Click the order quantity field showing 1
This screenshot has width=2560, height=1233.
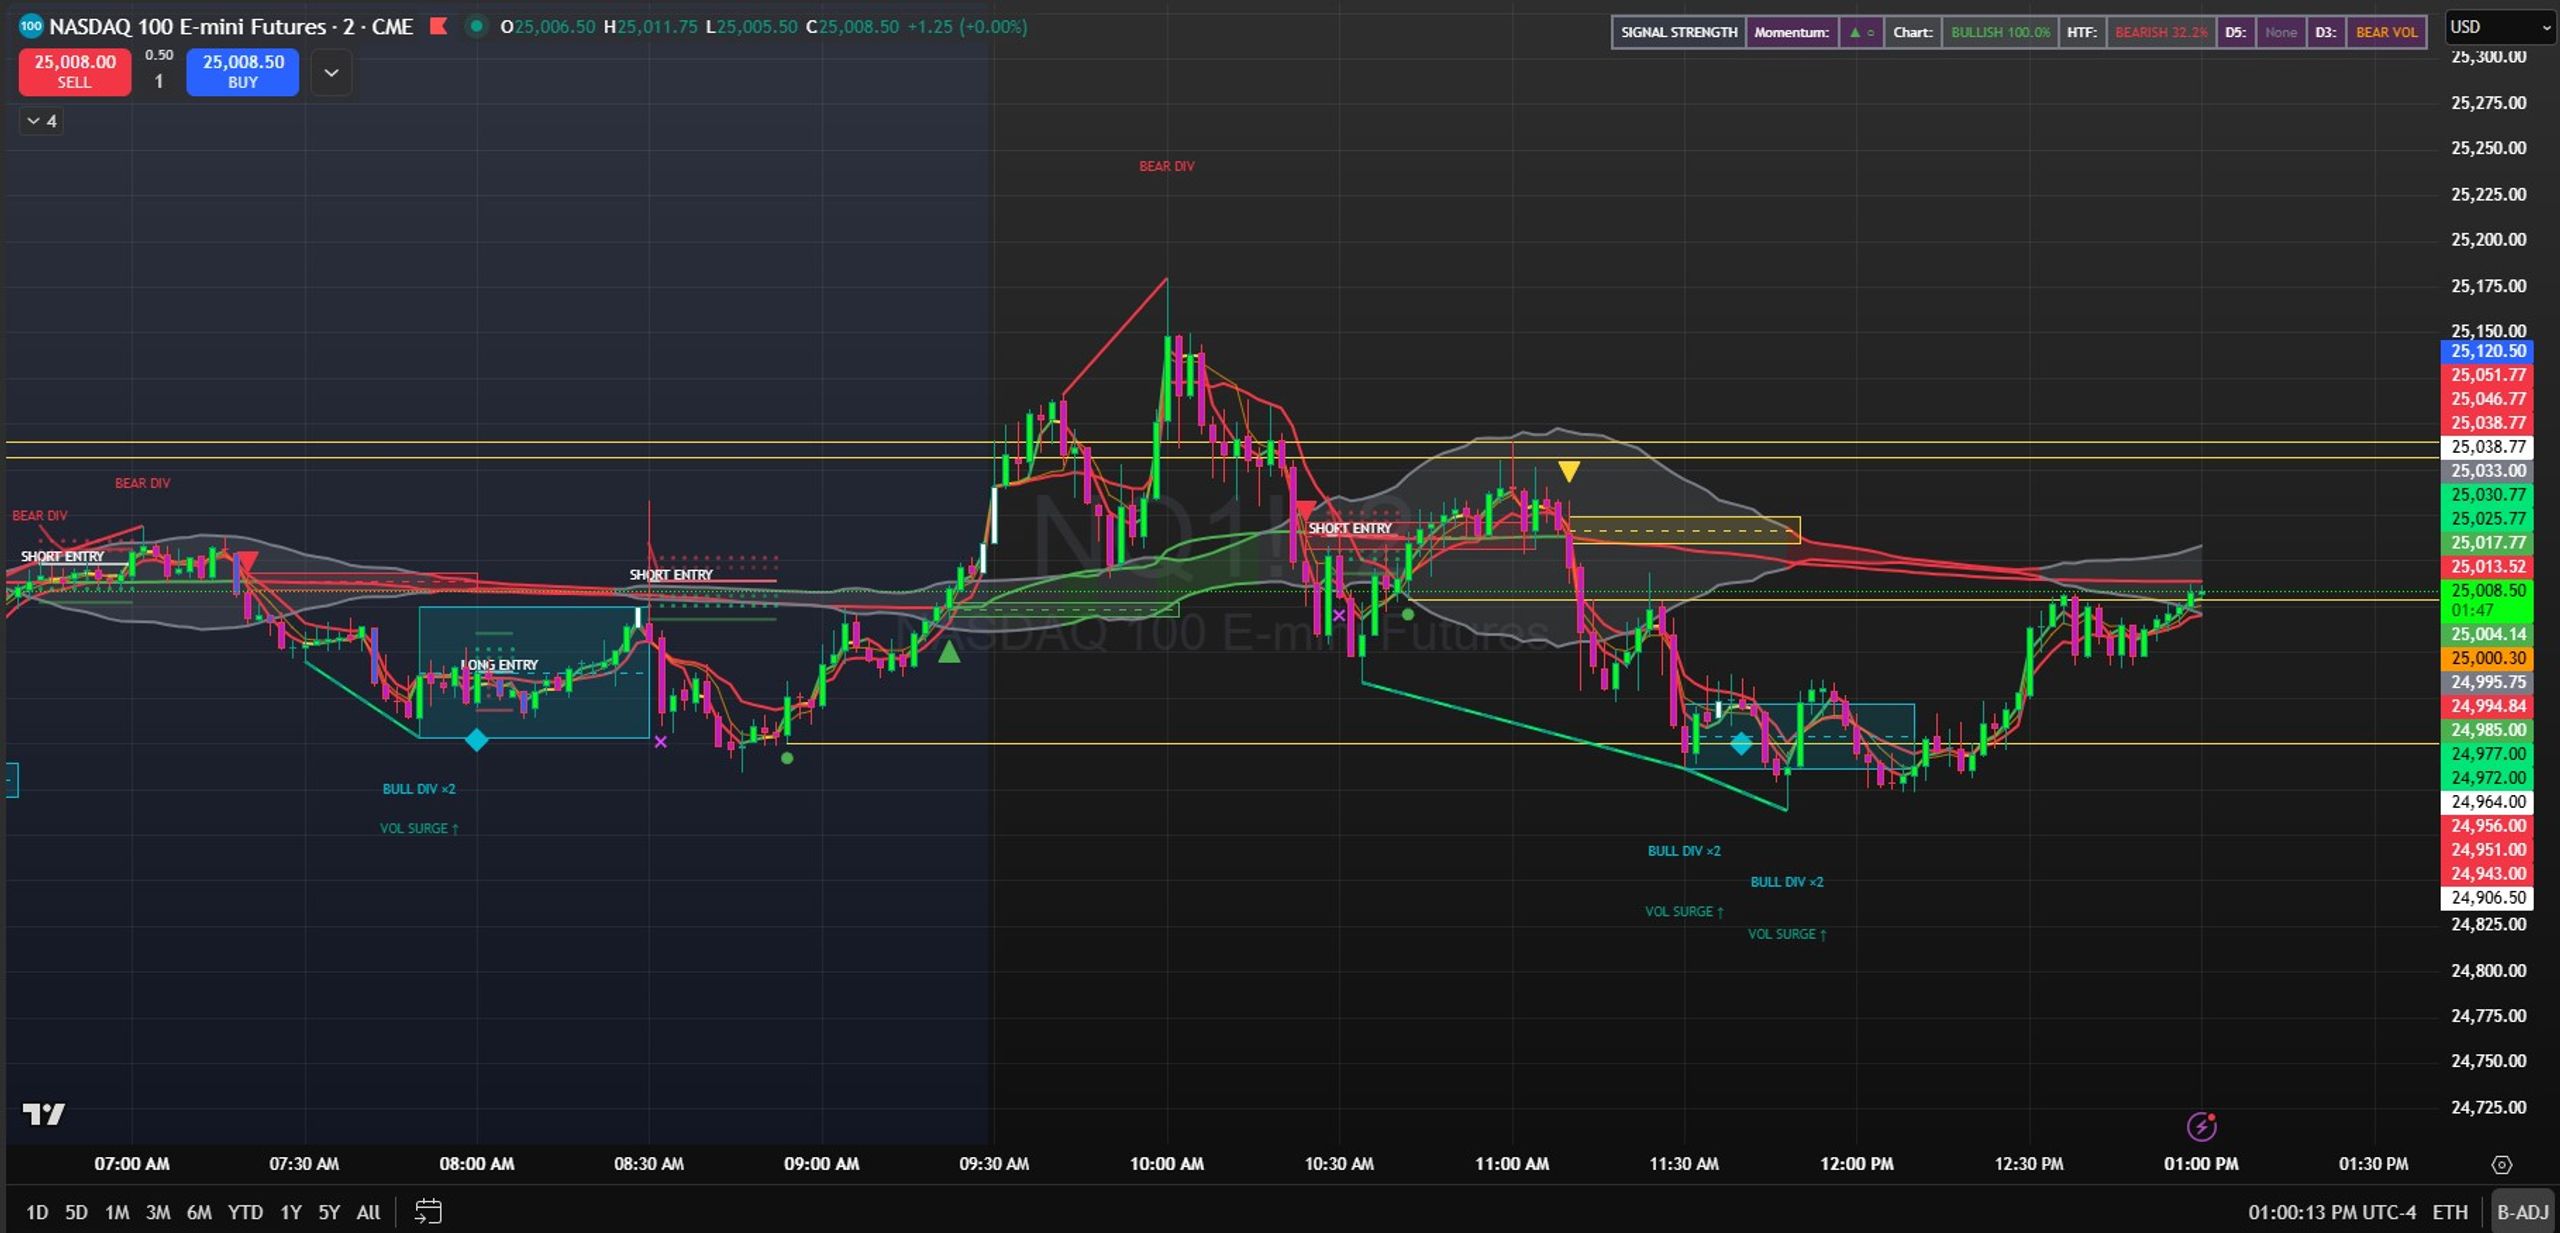[158, 82]
